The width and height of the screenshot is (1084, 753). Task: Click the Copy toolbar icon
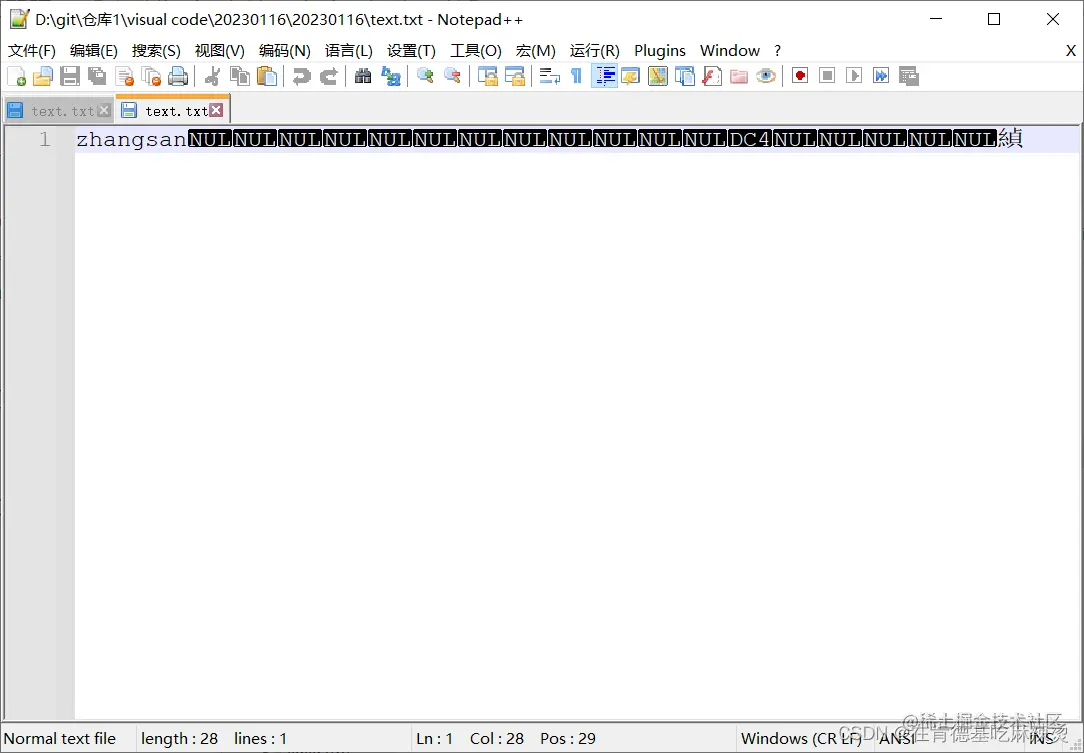coord(240,76)
